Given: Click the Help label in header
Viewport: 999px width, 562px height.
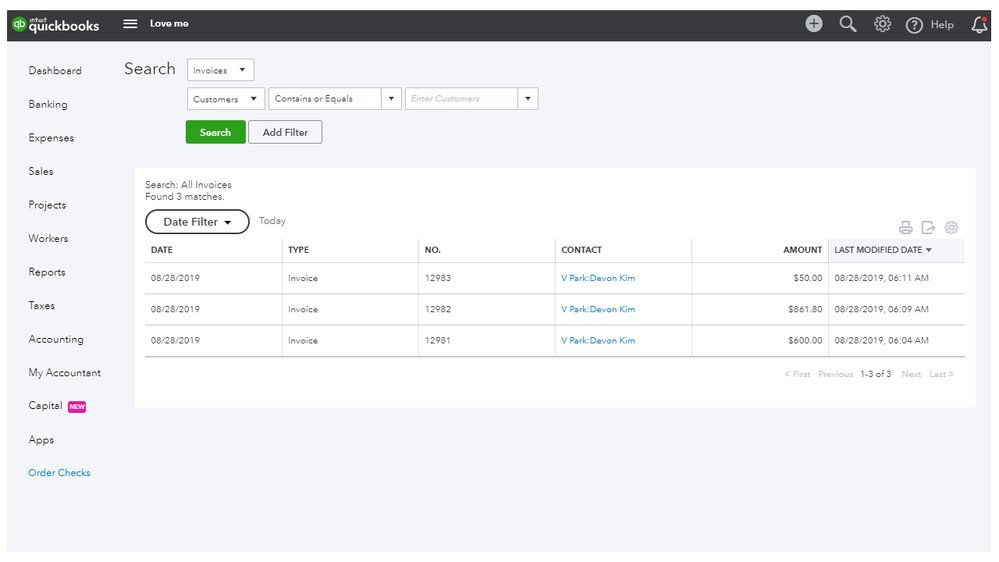Looking at the screenshot, I should pyautogui.click(x=942, y=25).
